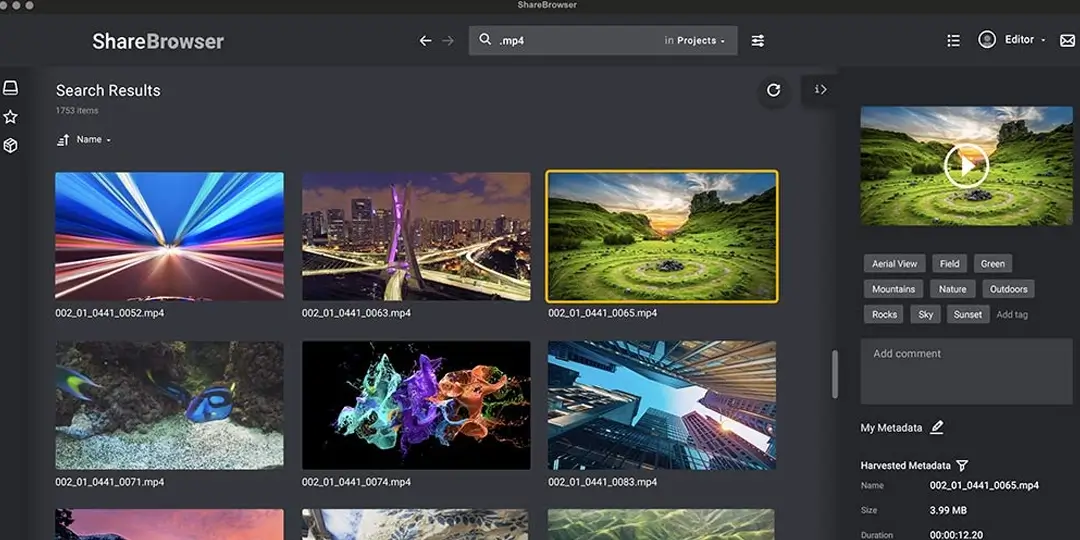Filter Harvested Metadata with funnel icon
Image resolution: width=1080 pixels, height=540 pixels.
(962, 466)
